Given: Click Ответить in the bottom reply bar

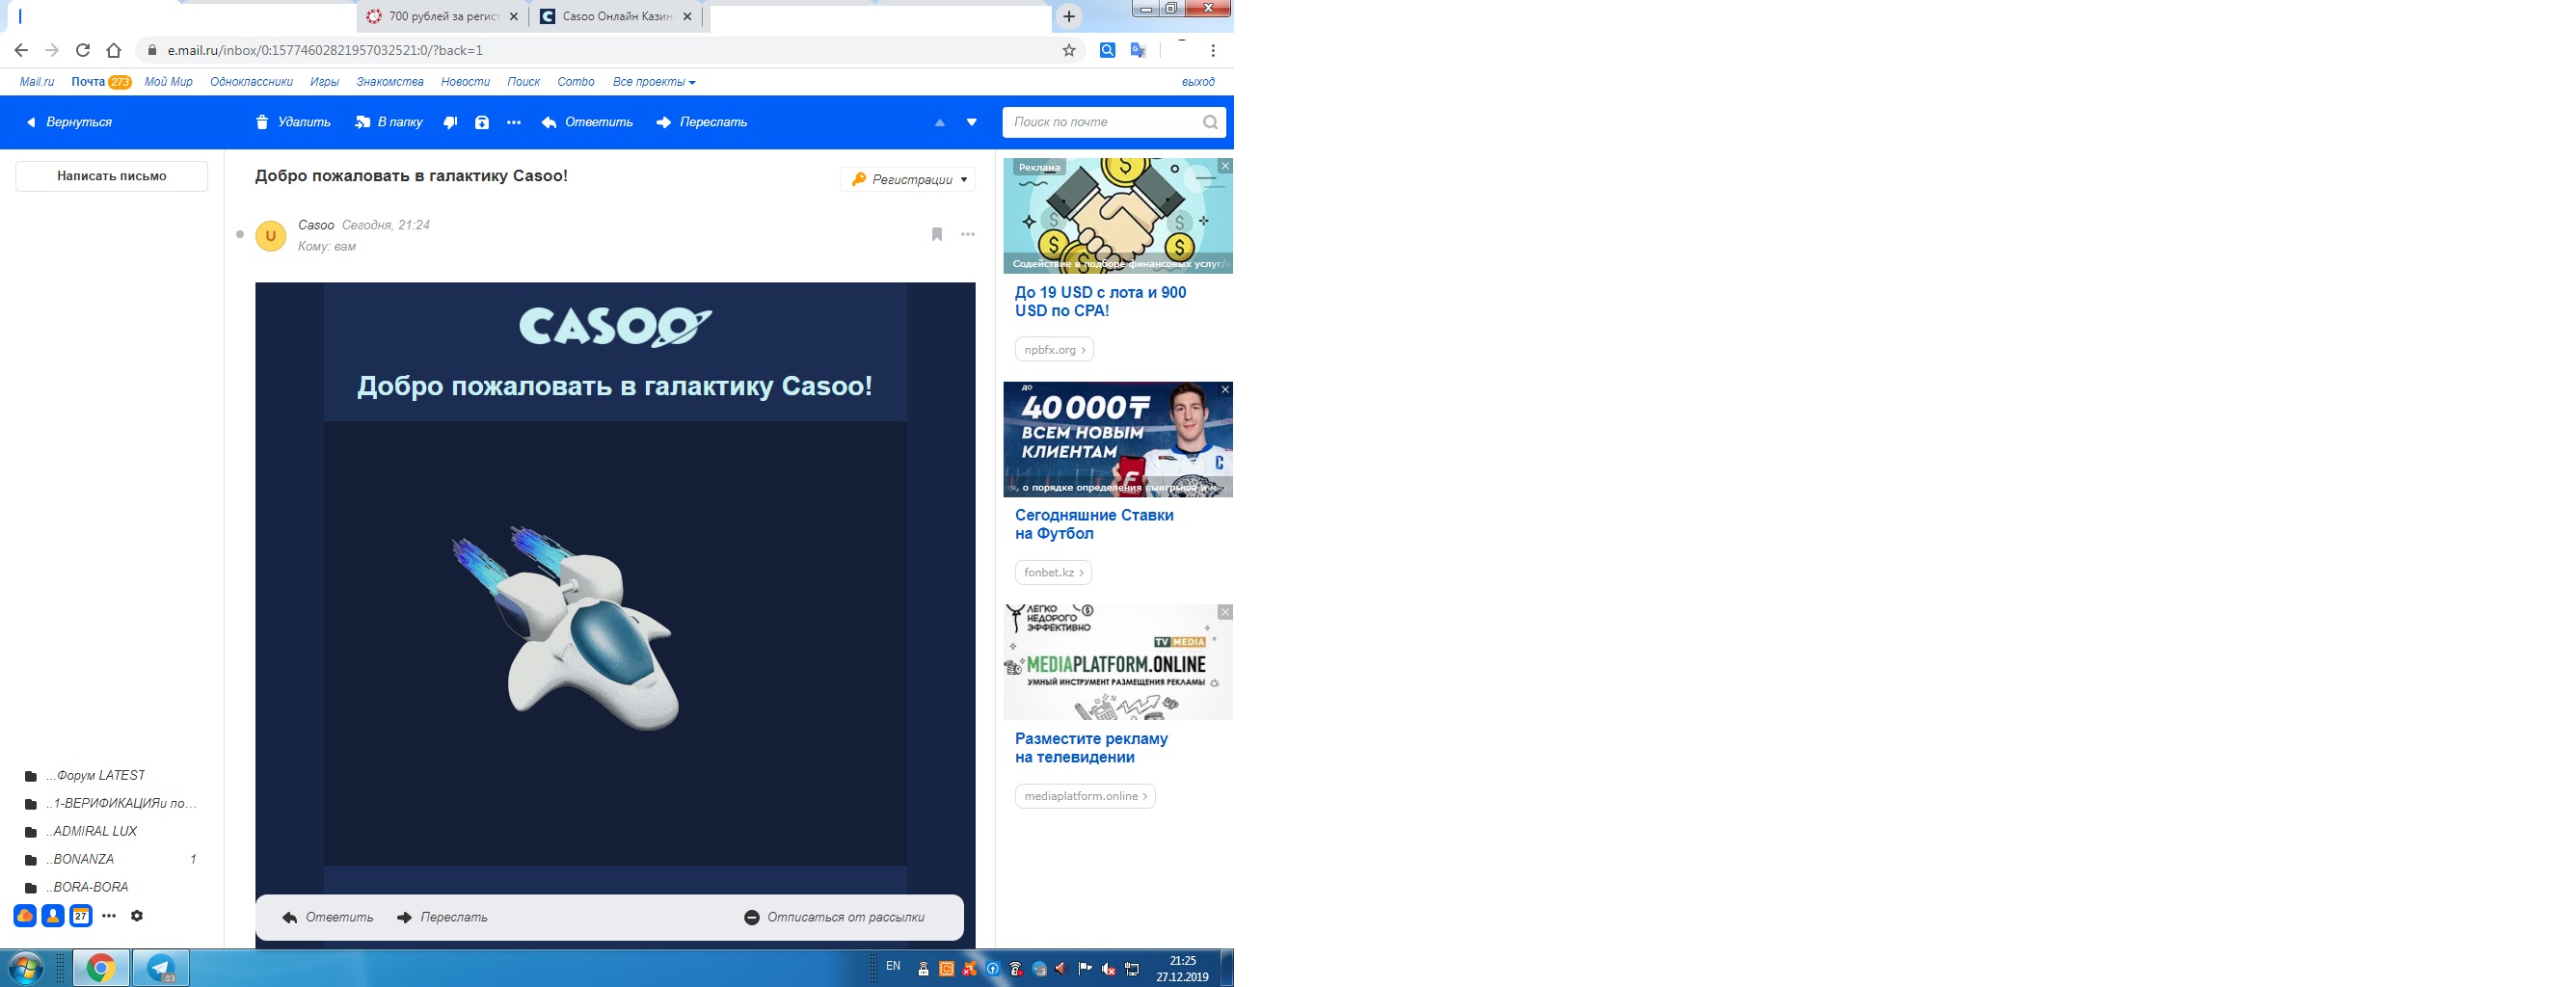Looking at the screenshot, I should click(328, 917).
